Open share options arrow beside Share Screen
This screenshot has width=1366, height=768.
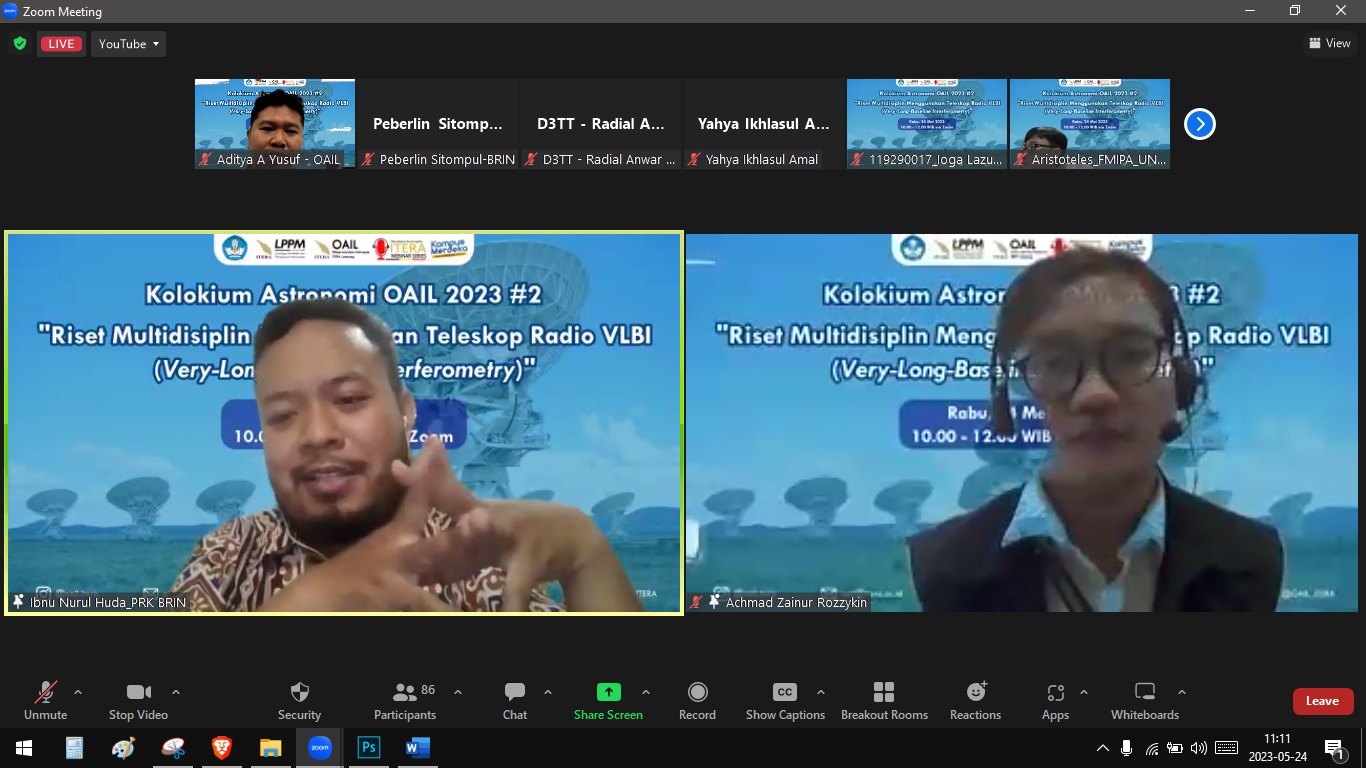(x=646, y=692)
